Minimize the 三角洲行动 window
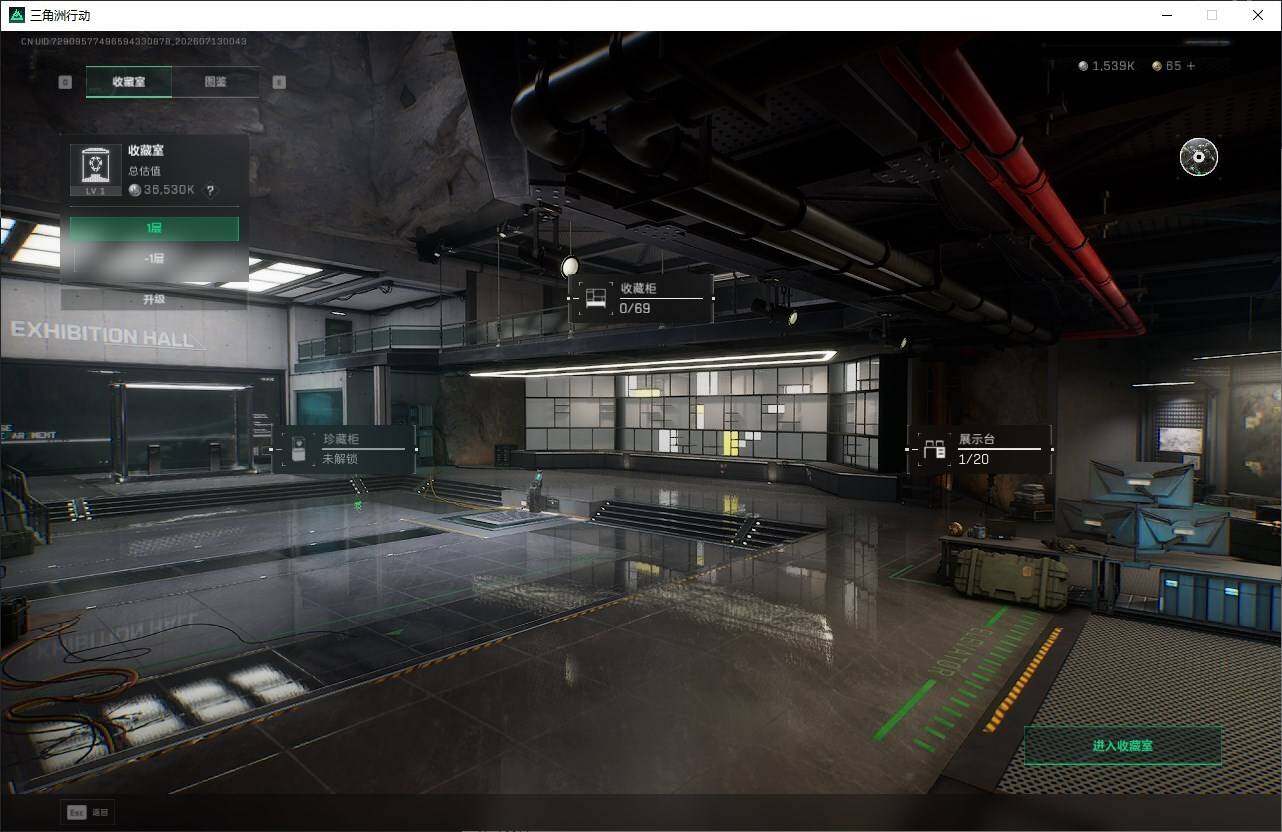Viewport: 1282px width, 832px height. (1167, 15)
